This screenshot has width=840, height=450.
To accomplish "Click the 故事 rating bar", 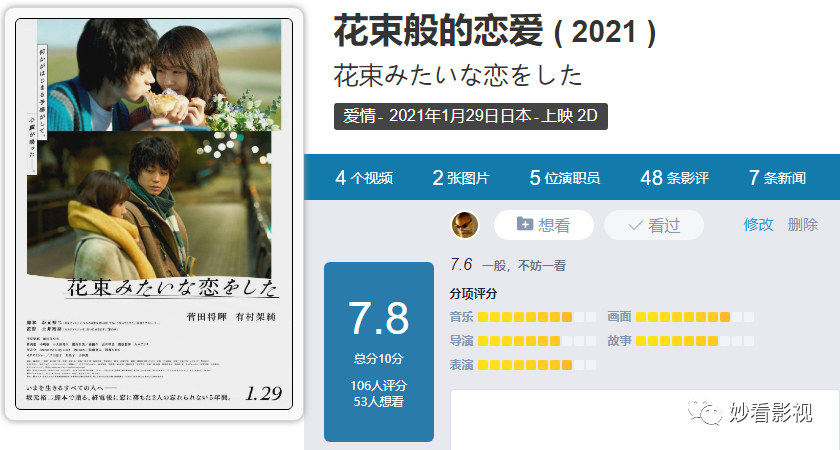I will tap(695, 341).
